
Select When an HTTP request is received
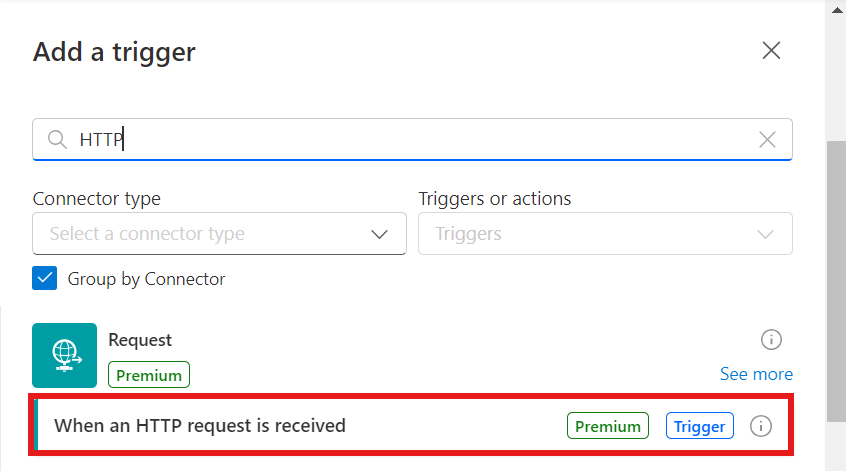200,426
